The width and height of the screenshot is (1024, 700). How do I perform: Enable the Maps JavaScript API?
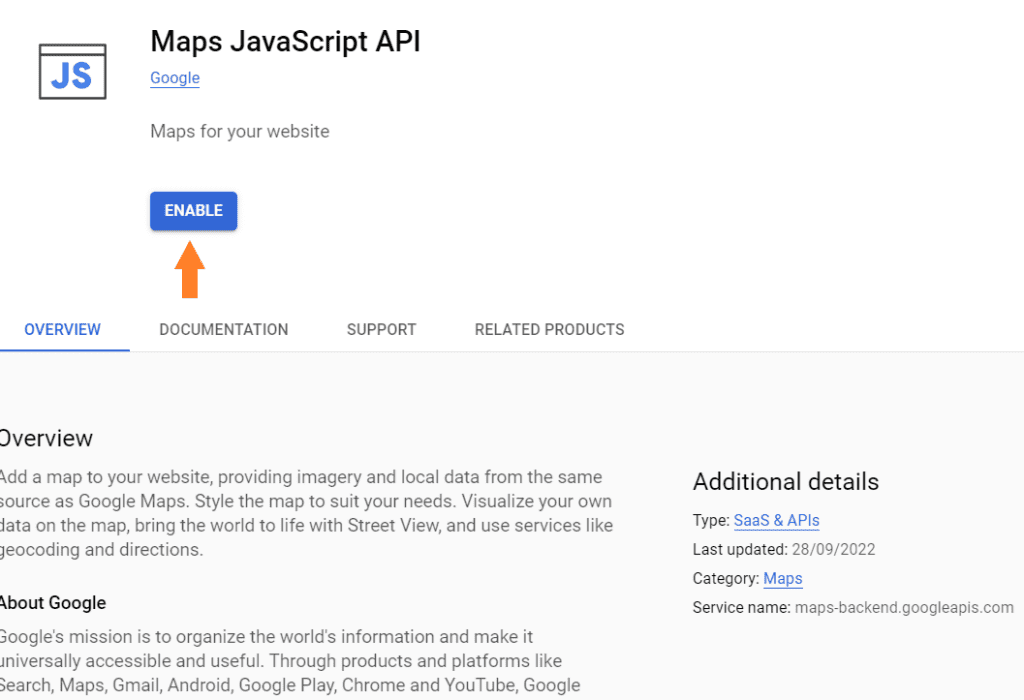[193, 211]
